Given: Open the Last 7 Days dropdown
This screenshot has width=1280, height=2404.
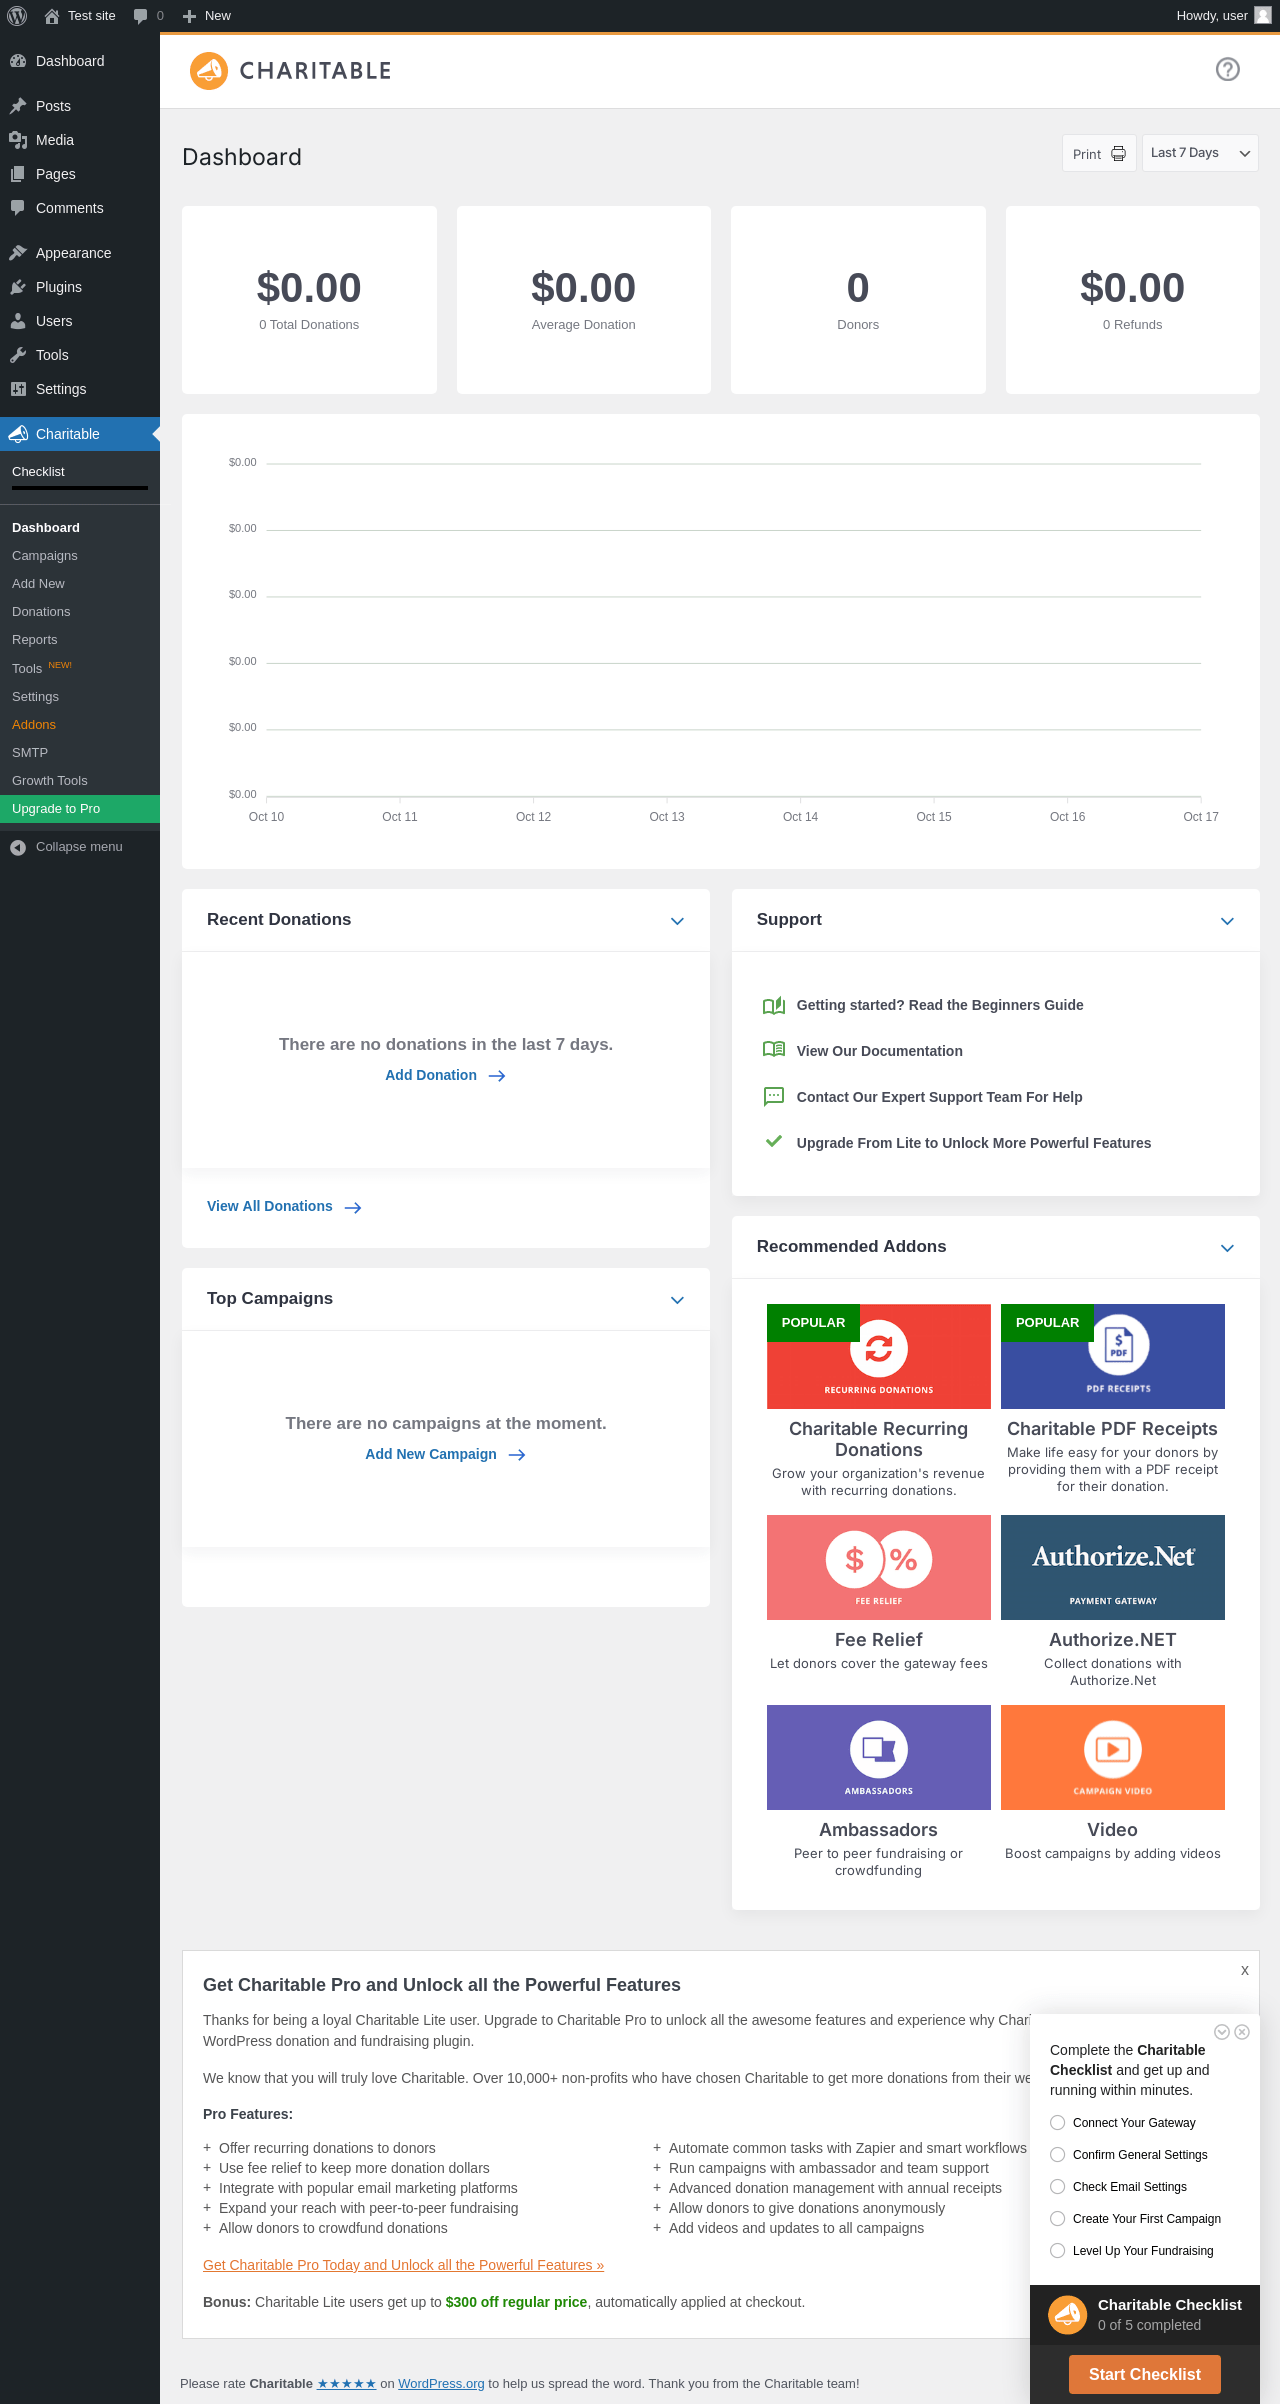Looking at the screenshot, I should pos(1200,153).
